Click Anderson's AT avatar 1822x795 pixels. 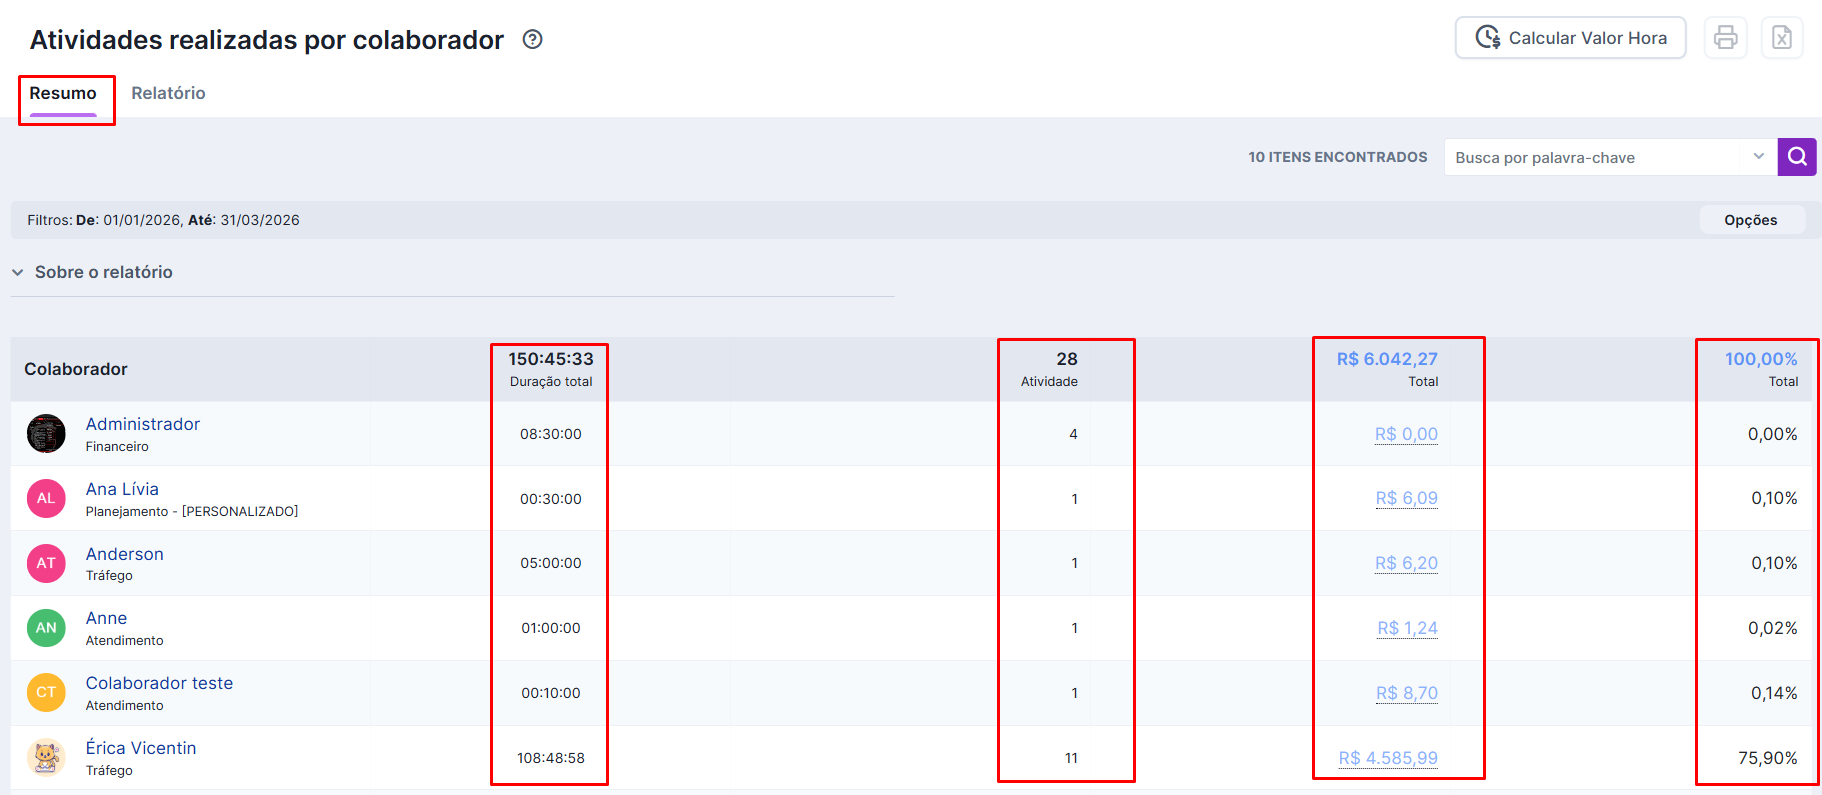(x=46, y=563)
